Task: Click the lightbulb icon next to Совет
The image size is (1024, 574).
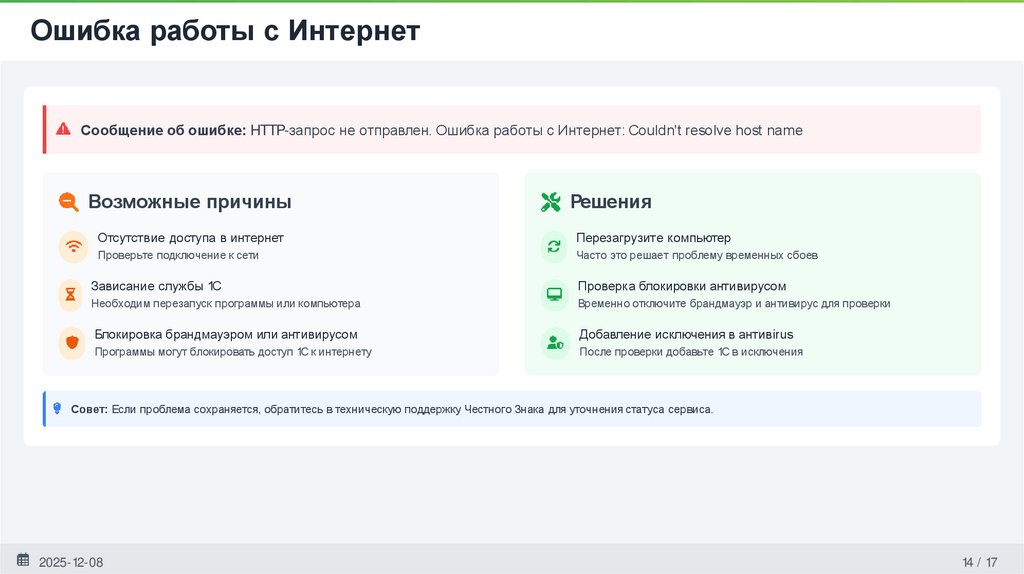Action: (x=57, y=408)
